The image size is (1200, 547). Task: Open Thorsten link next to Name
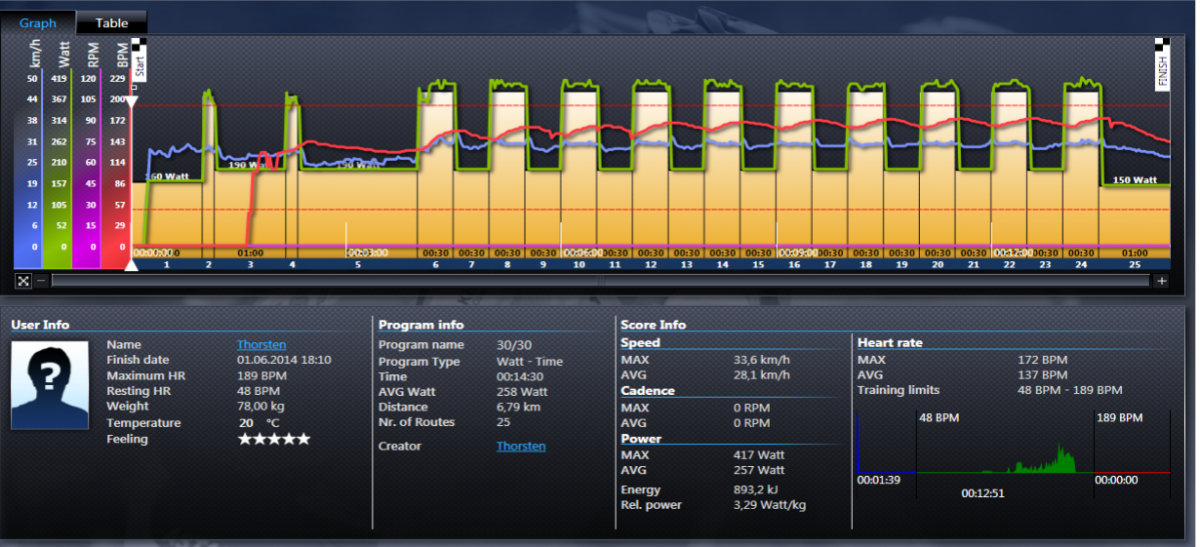point(261,345)
